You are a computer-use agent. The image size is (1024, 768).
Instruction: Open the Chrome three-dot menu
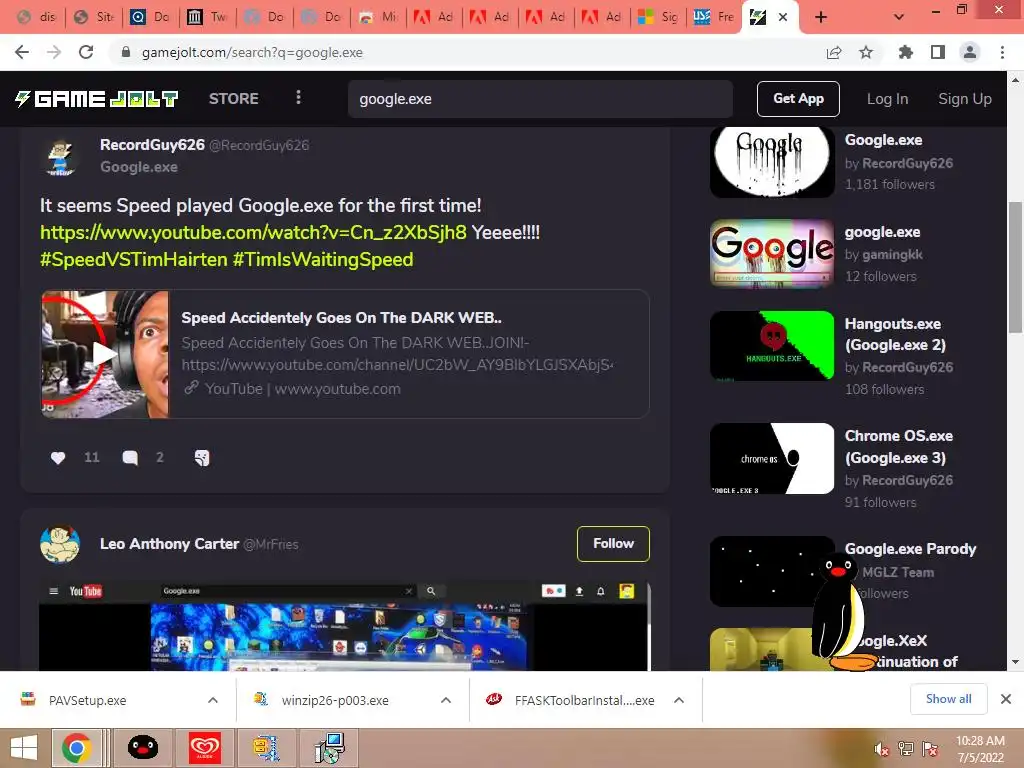(x=1002, y=52)
